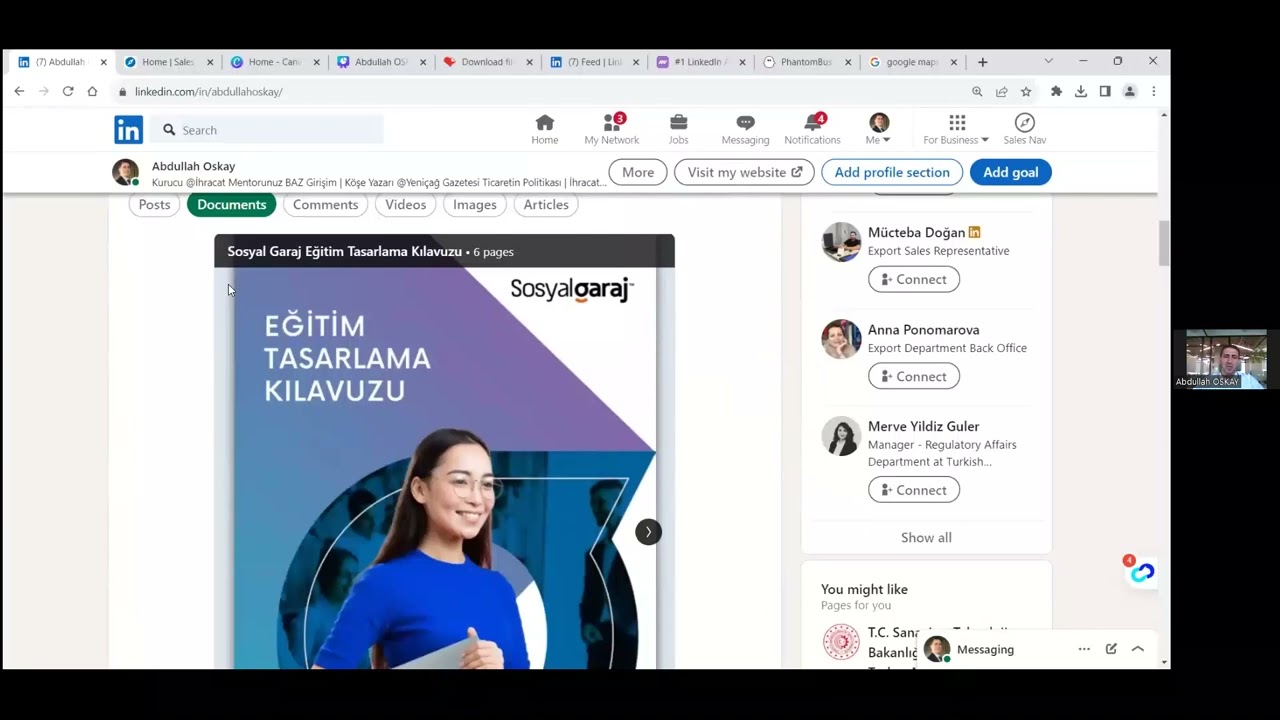1280x720 pixels.
Task: Click the share page icon
Action: (1001, 91)
